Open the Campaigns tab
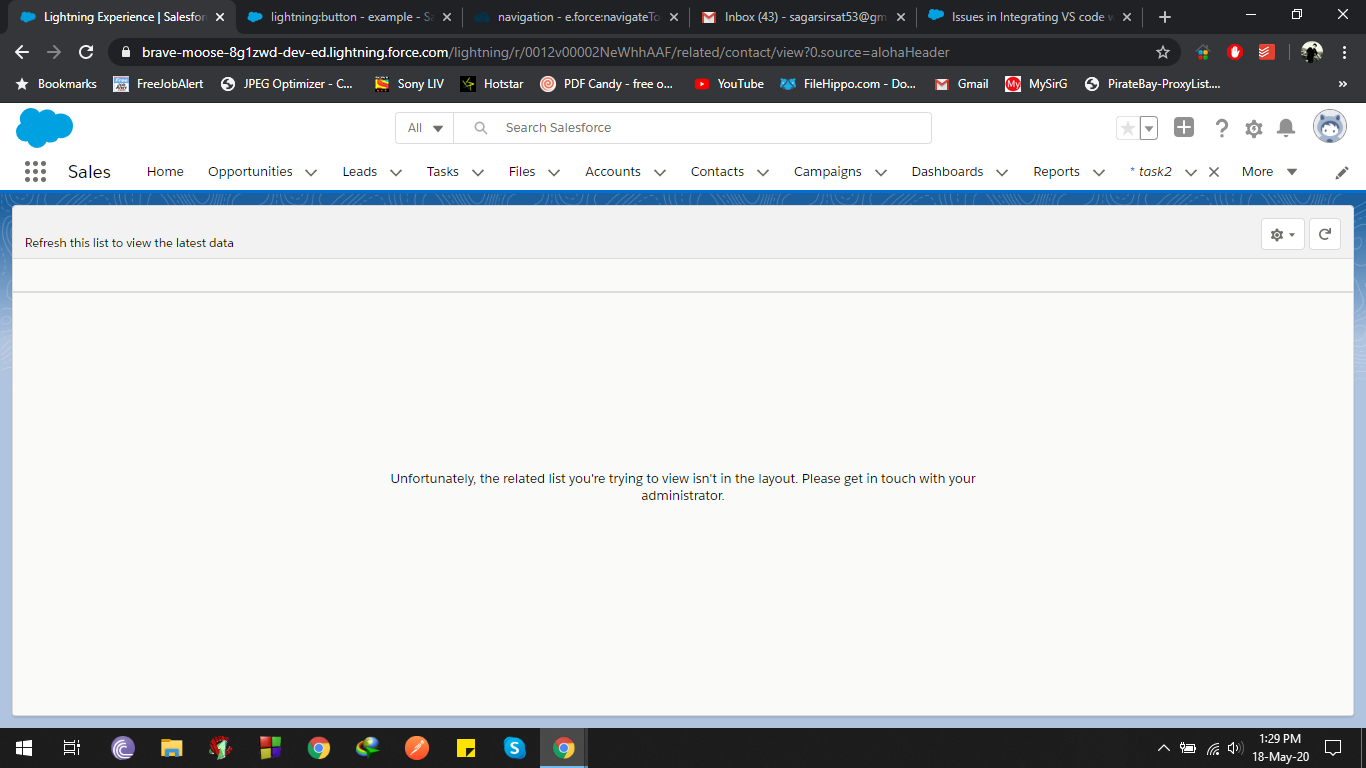The width and height of the screenshot is (1366, 768). point(828,172)
